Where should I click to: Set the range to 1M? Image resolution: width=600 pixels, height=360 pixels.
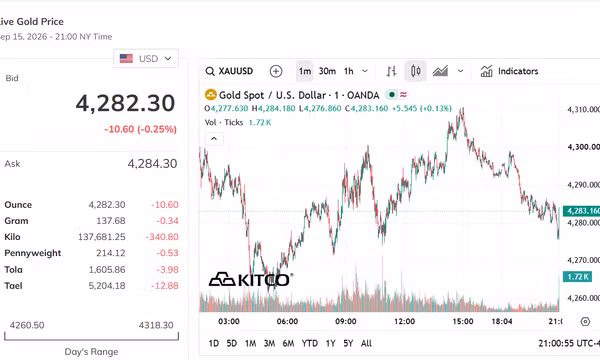pos(250,343)
